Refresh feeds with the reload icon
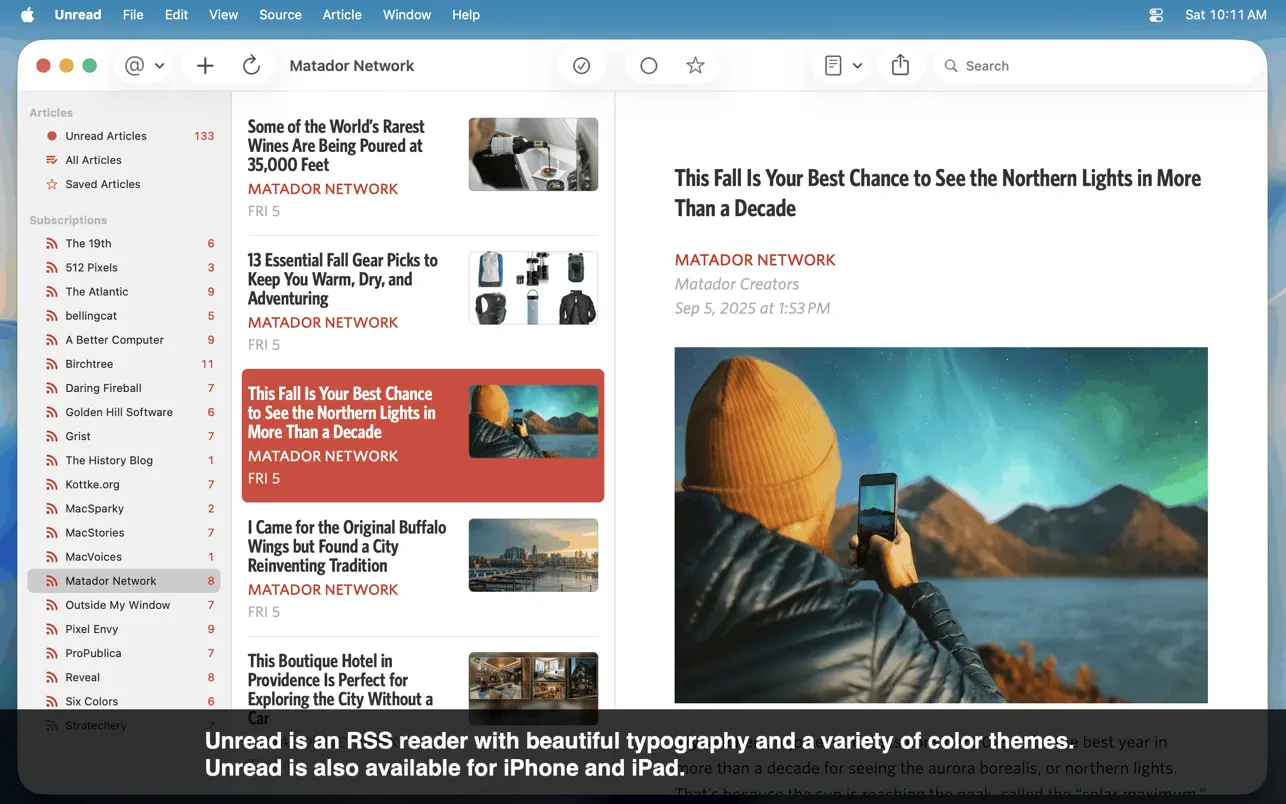 pos(252,66)
